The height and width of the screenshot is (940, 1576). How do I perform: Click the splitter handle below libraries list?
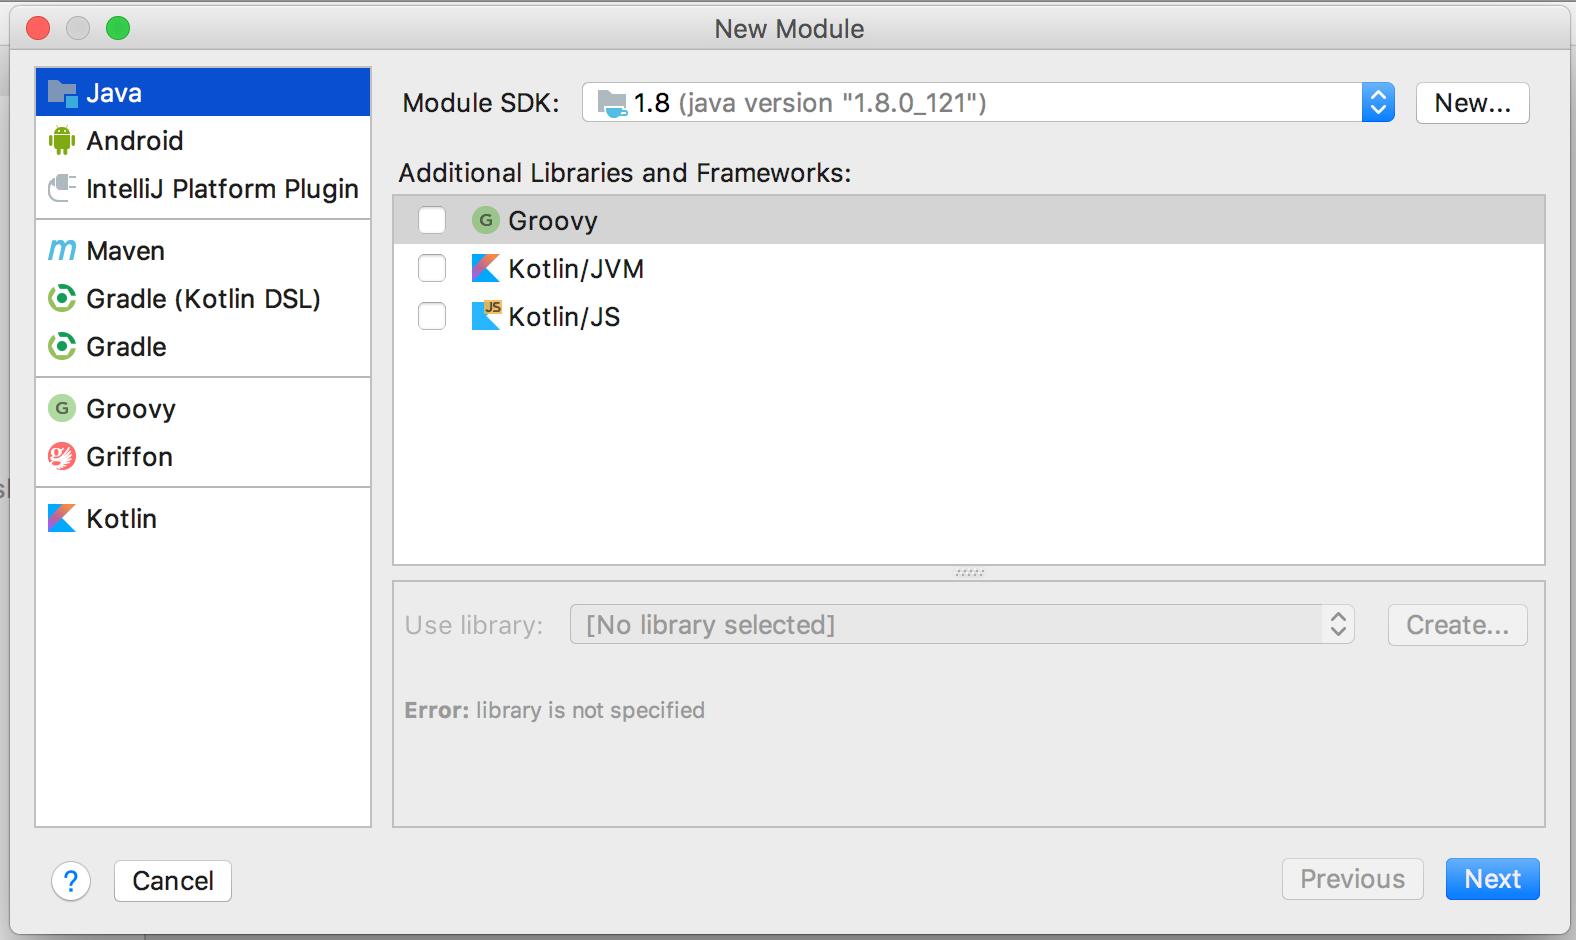[x=969, y=573]
